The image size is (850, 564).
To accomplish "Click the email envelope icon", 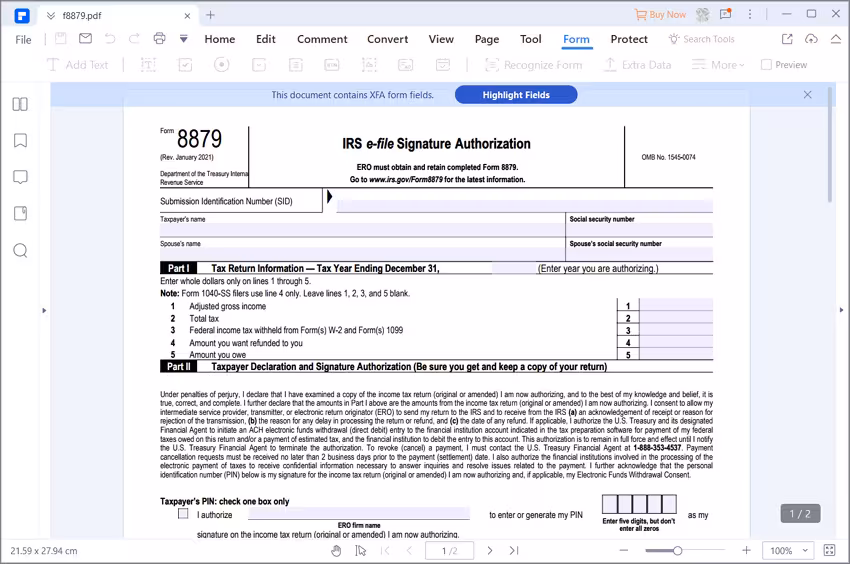I will click(85, 39).
